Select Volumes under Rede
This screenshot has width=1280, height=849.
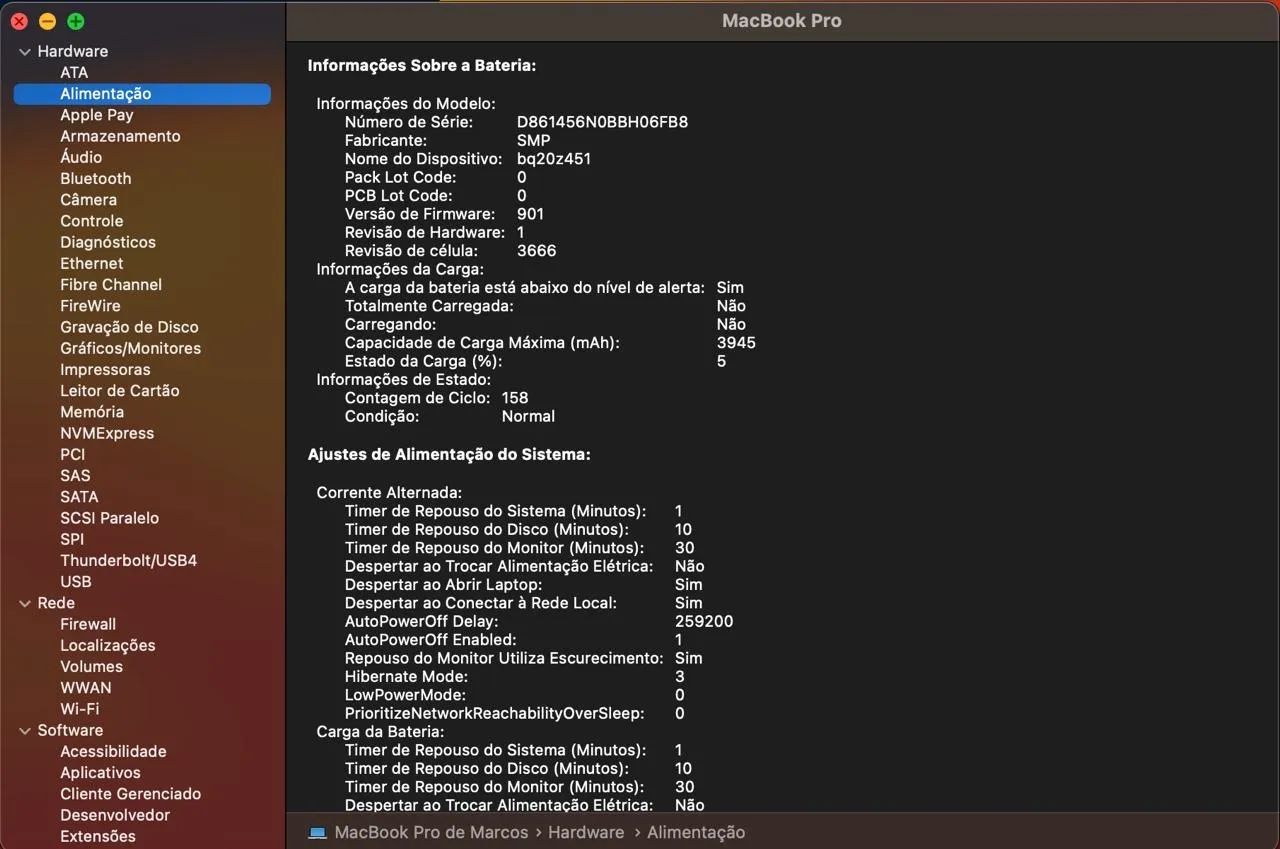91,667
